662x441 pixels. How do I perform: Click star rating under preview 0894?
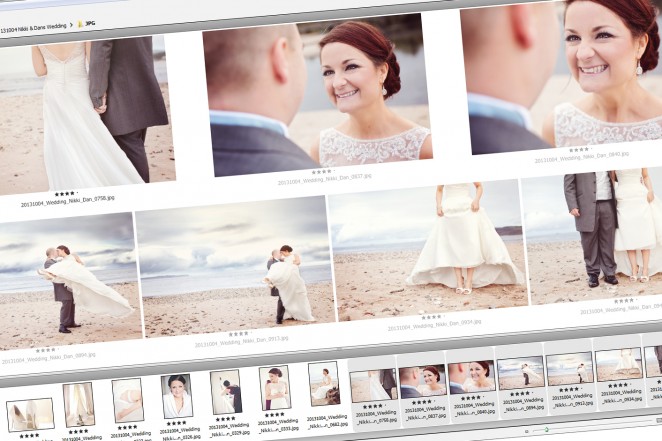coord(46,351)
